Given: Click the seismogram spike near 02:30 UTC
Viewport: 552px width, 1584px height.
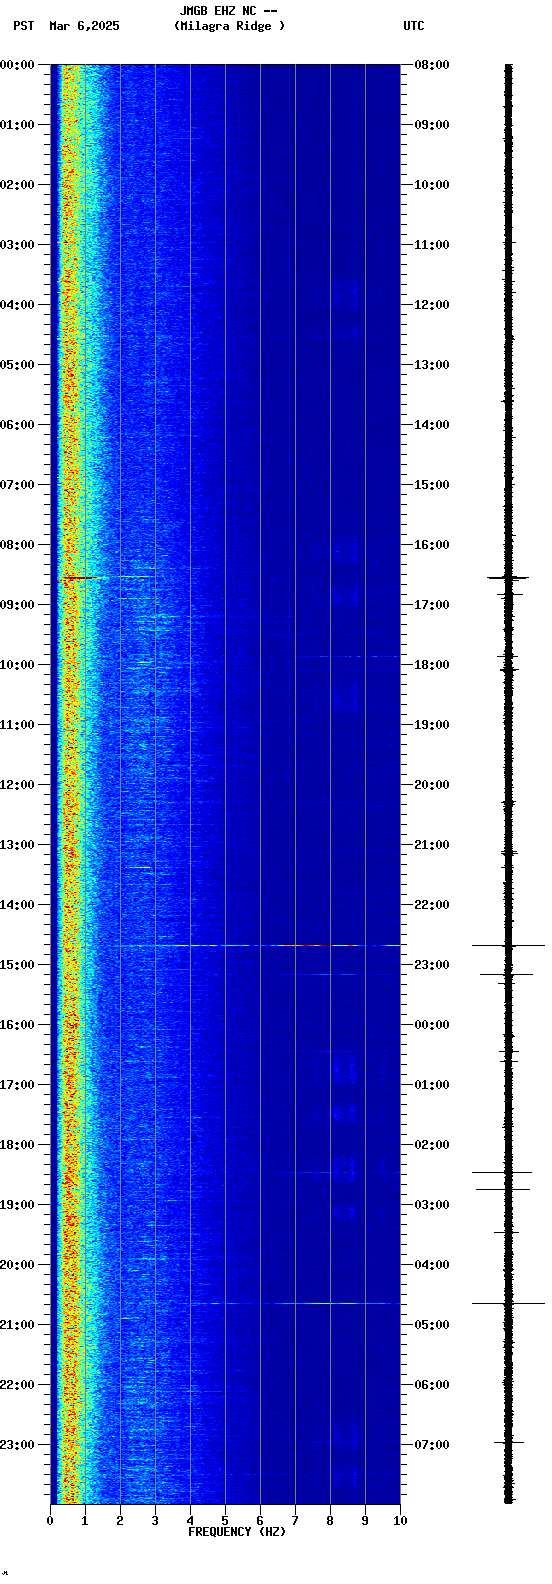Looking at the screenshot, I should coord(503,1172).
